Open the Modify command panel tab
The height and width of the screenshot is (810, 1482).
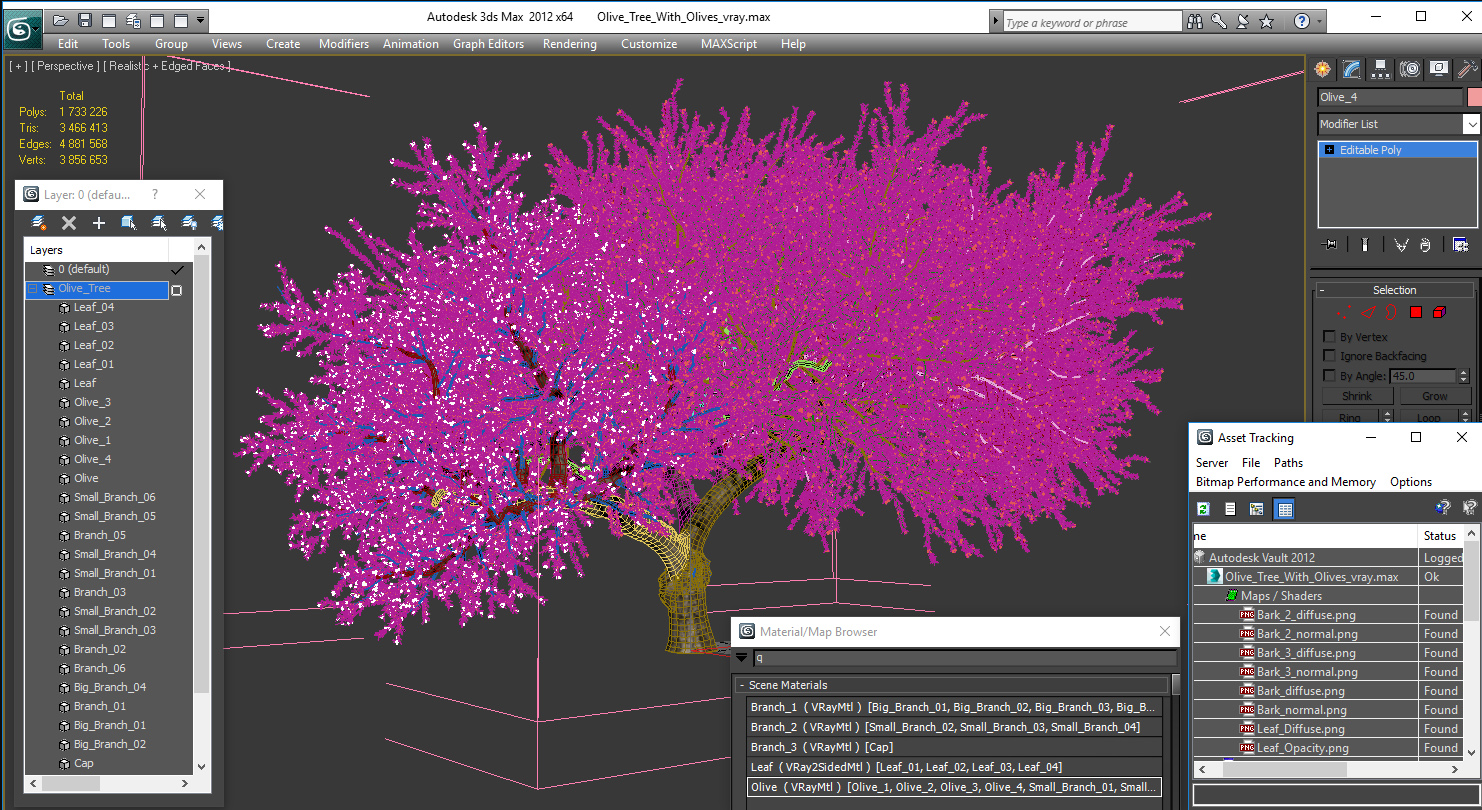(x=1352, y=69)
